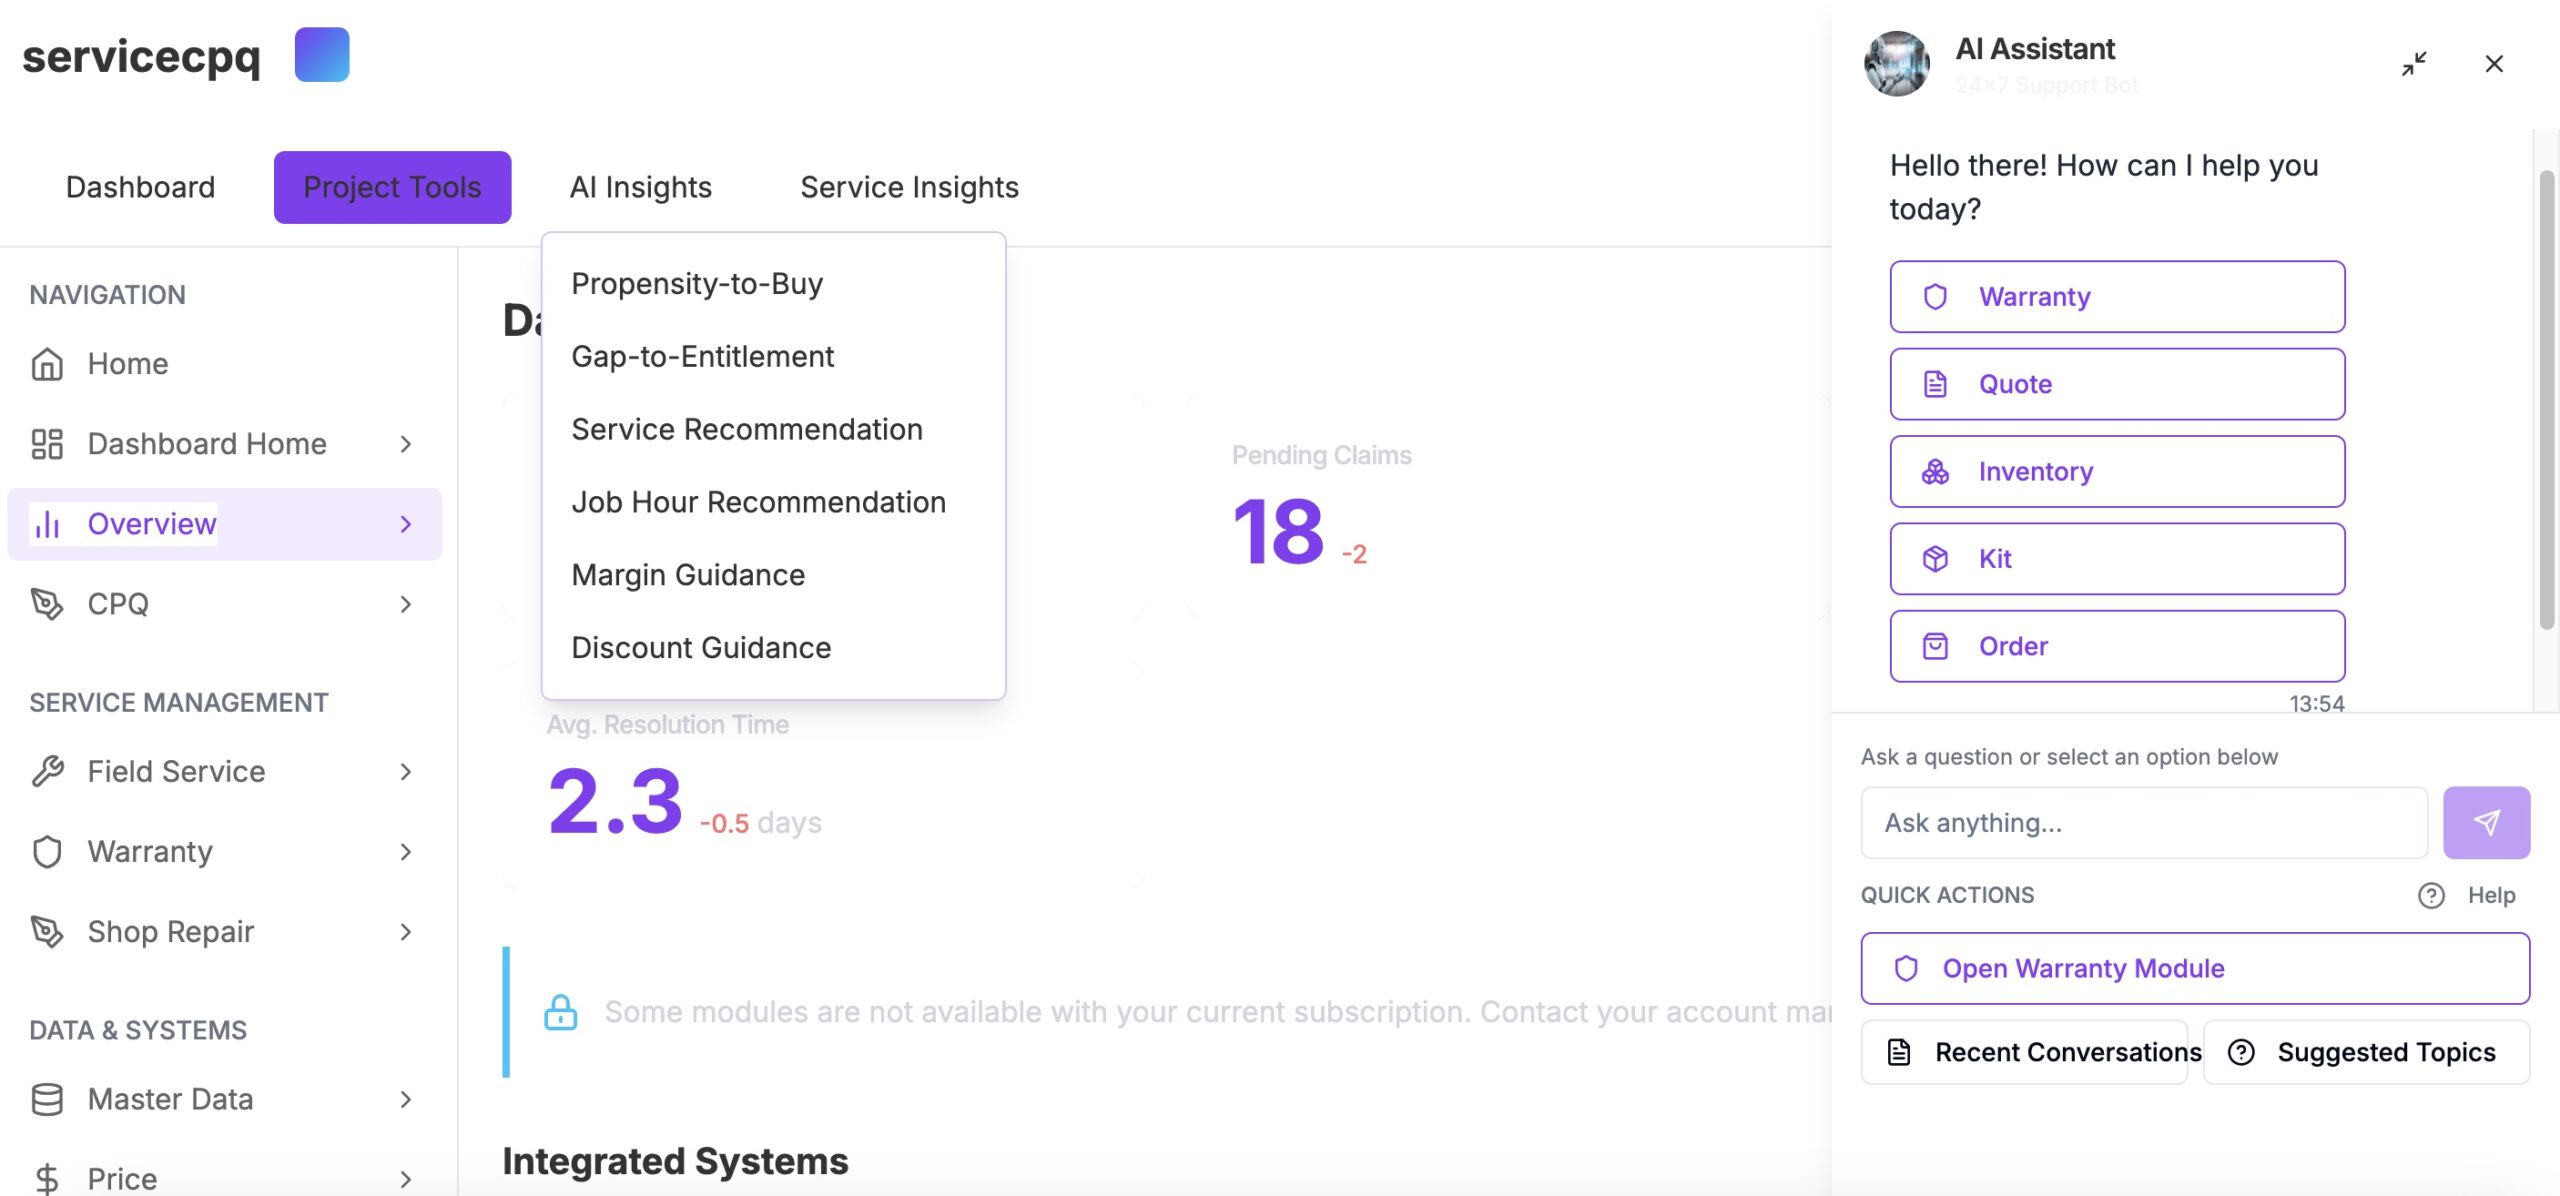Open Recent Conversations
This screenshot has width=2560, height=1196.
2024,1052
